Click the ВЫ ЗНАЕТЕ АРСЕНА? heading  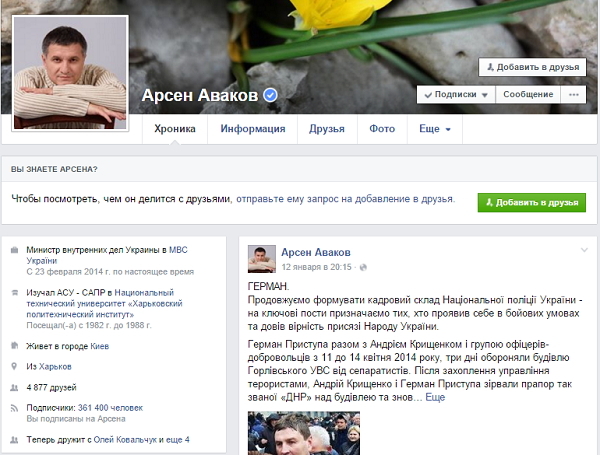pos(54,169)
